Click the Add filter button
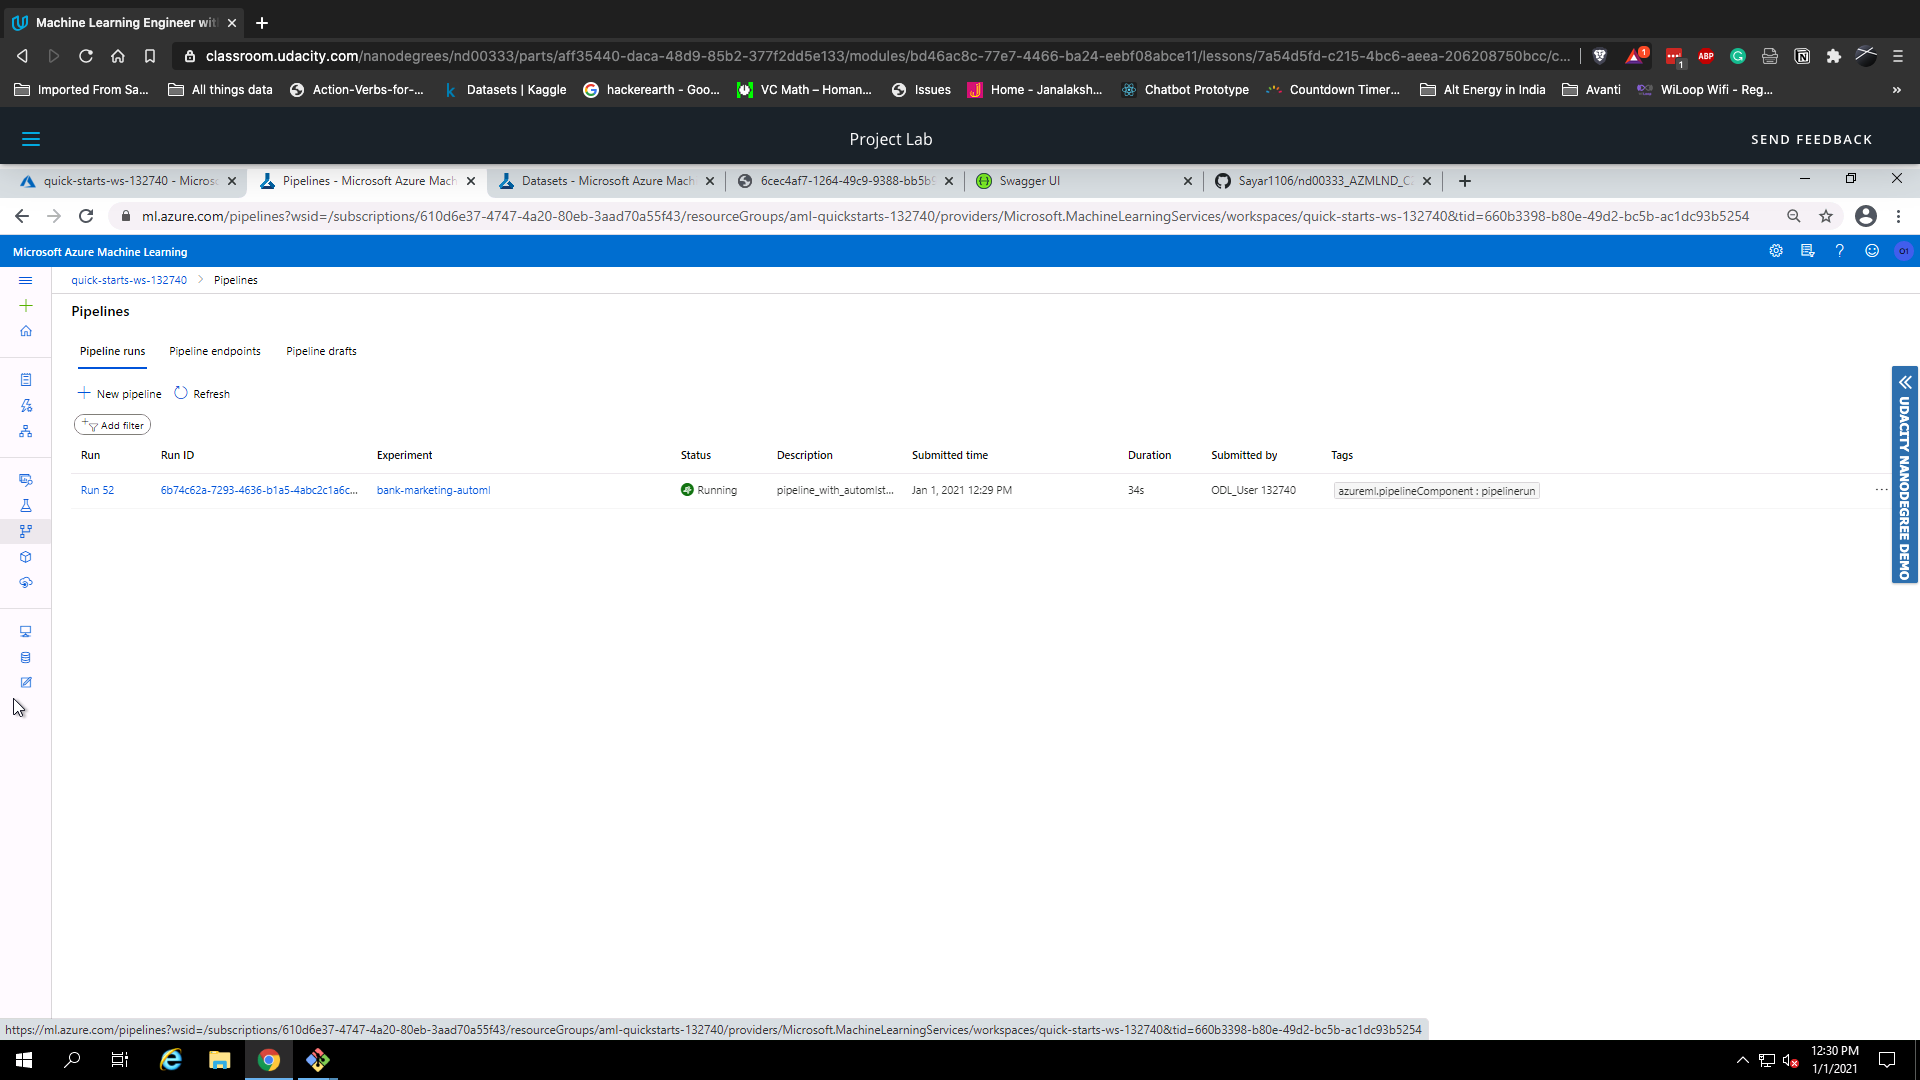 112,425
